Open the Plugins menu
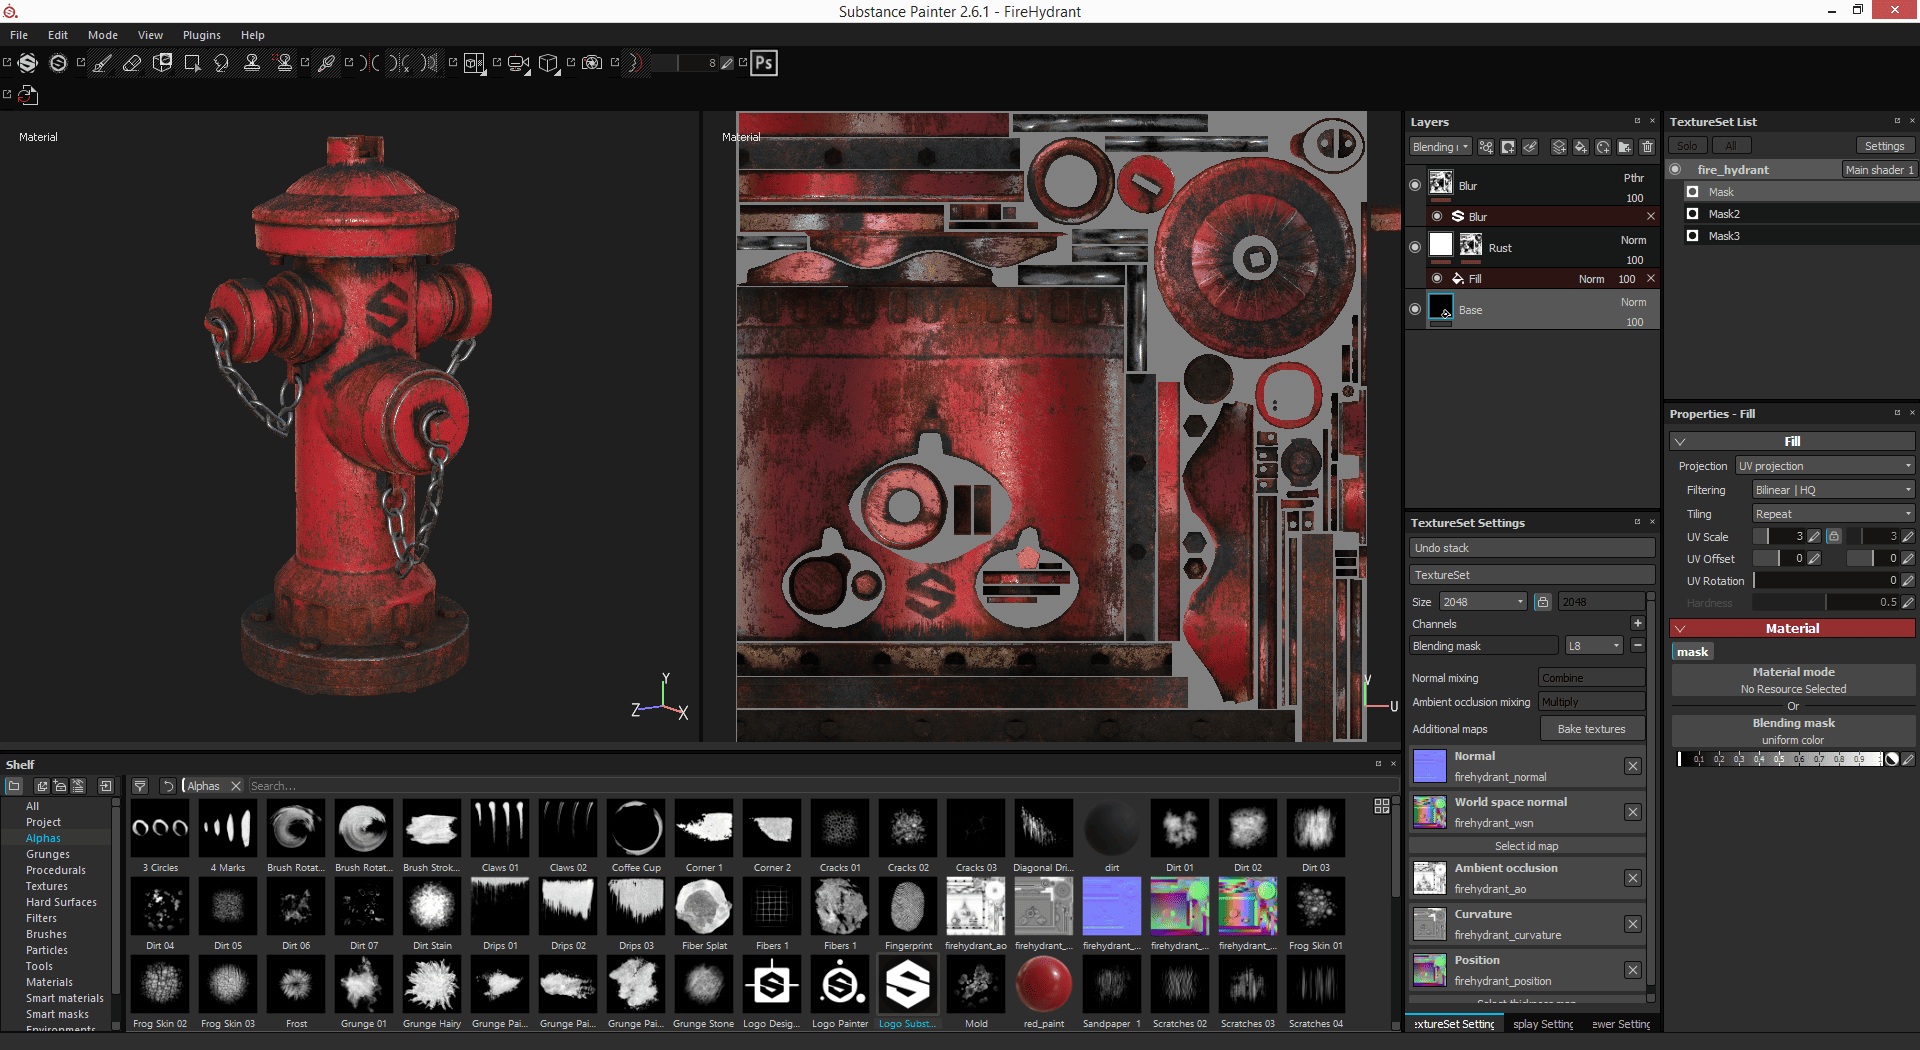Screen dimensions: 1920x1050 click(x=201, y=35)
